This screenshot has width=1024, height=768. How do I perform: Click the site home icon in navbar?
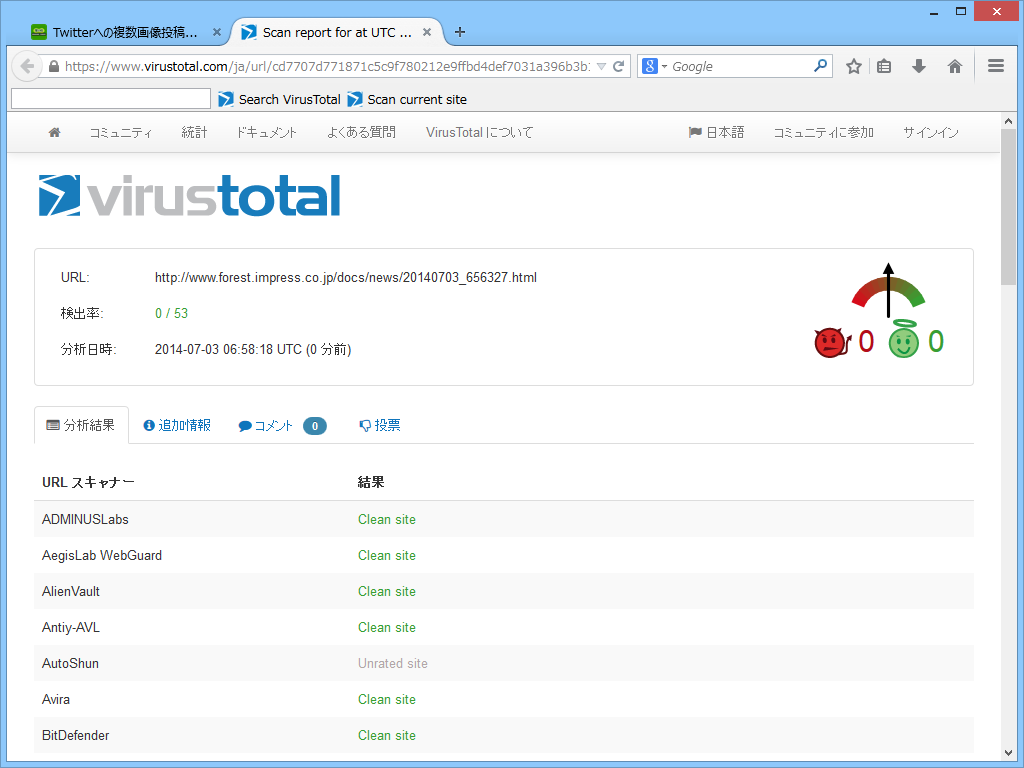point(55,133)
